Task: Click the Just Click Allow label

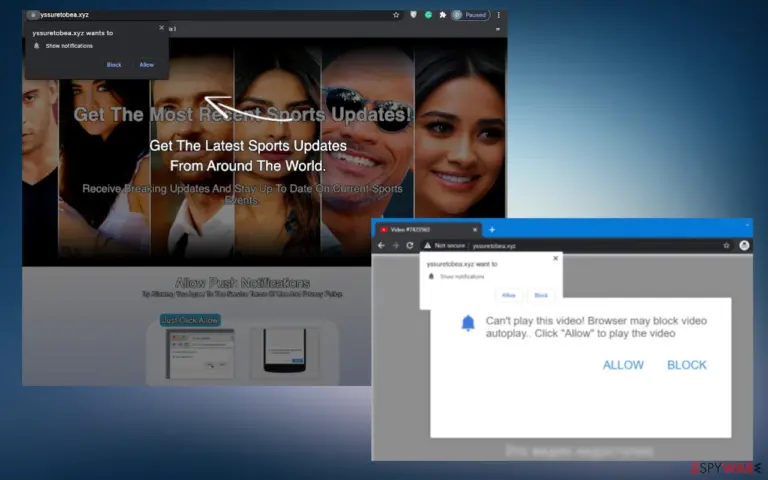Action: click(x=190, y=320)
